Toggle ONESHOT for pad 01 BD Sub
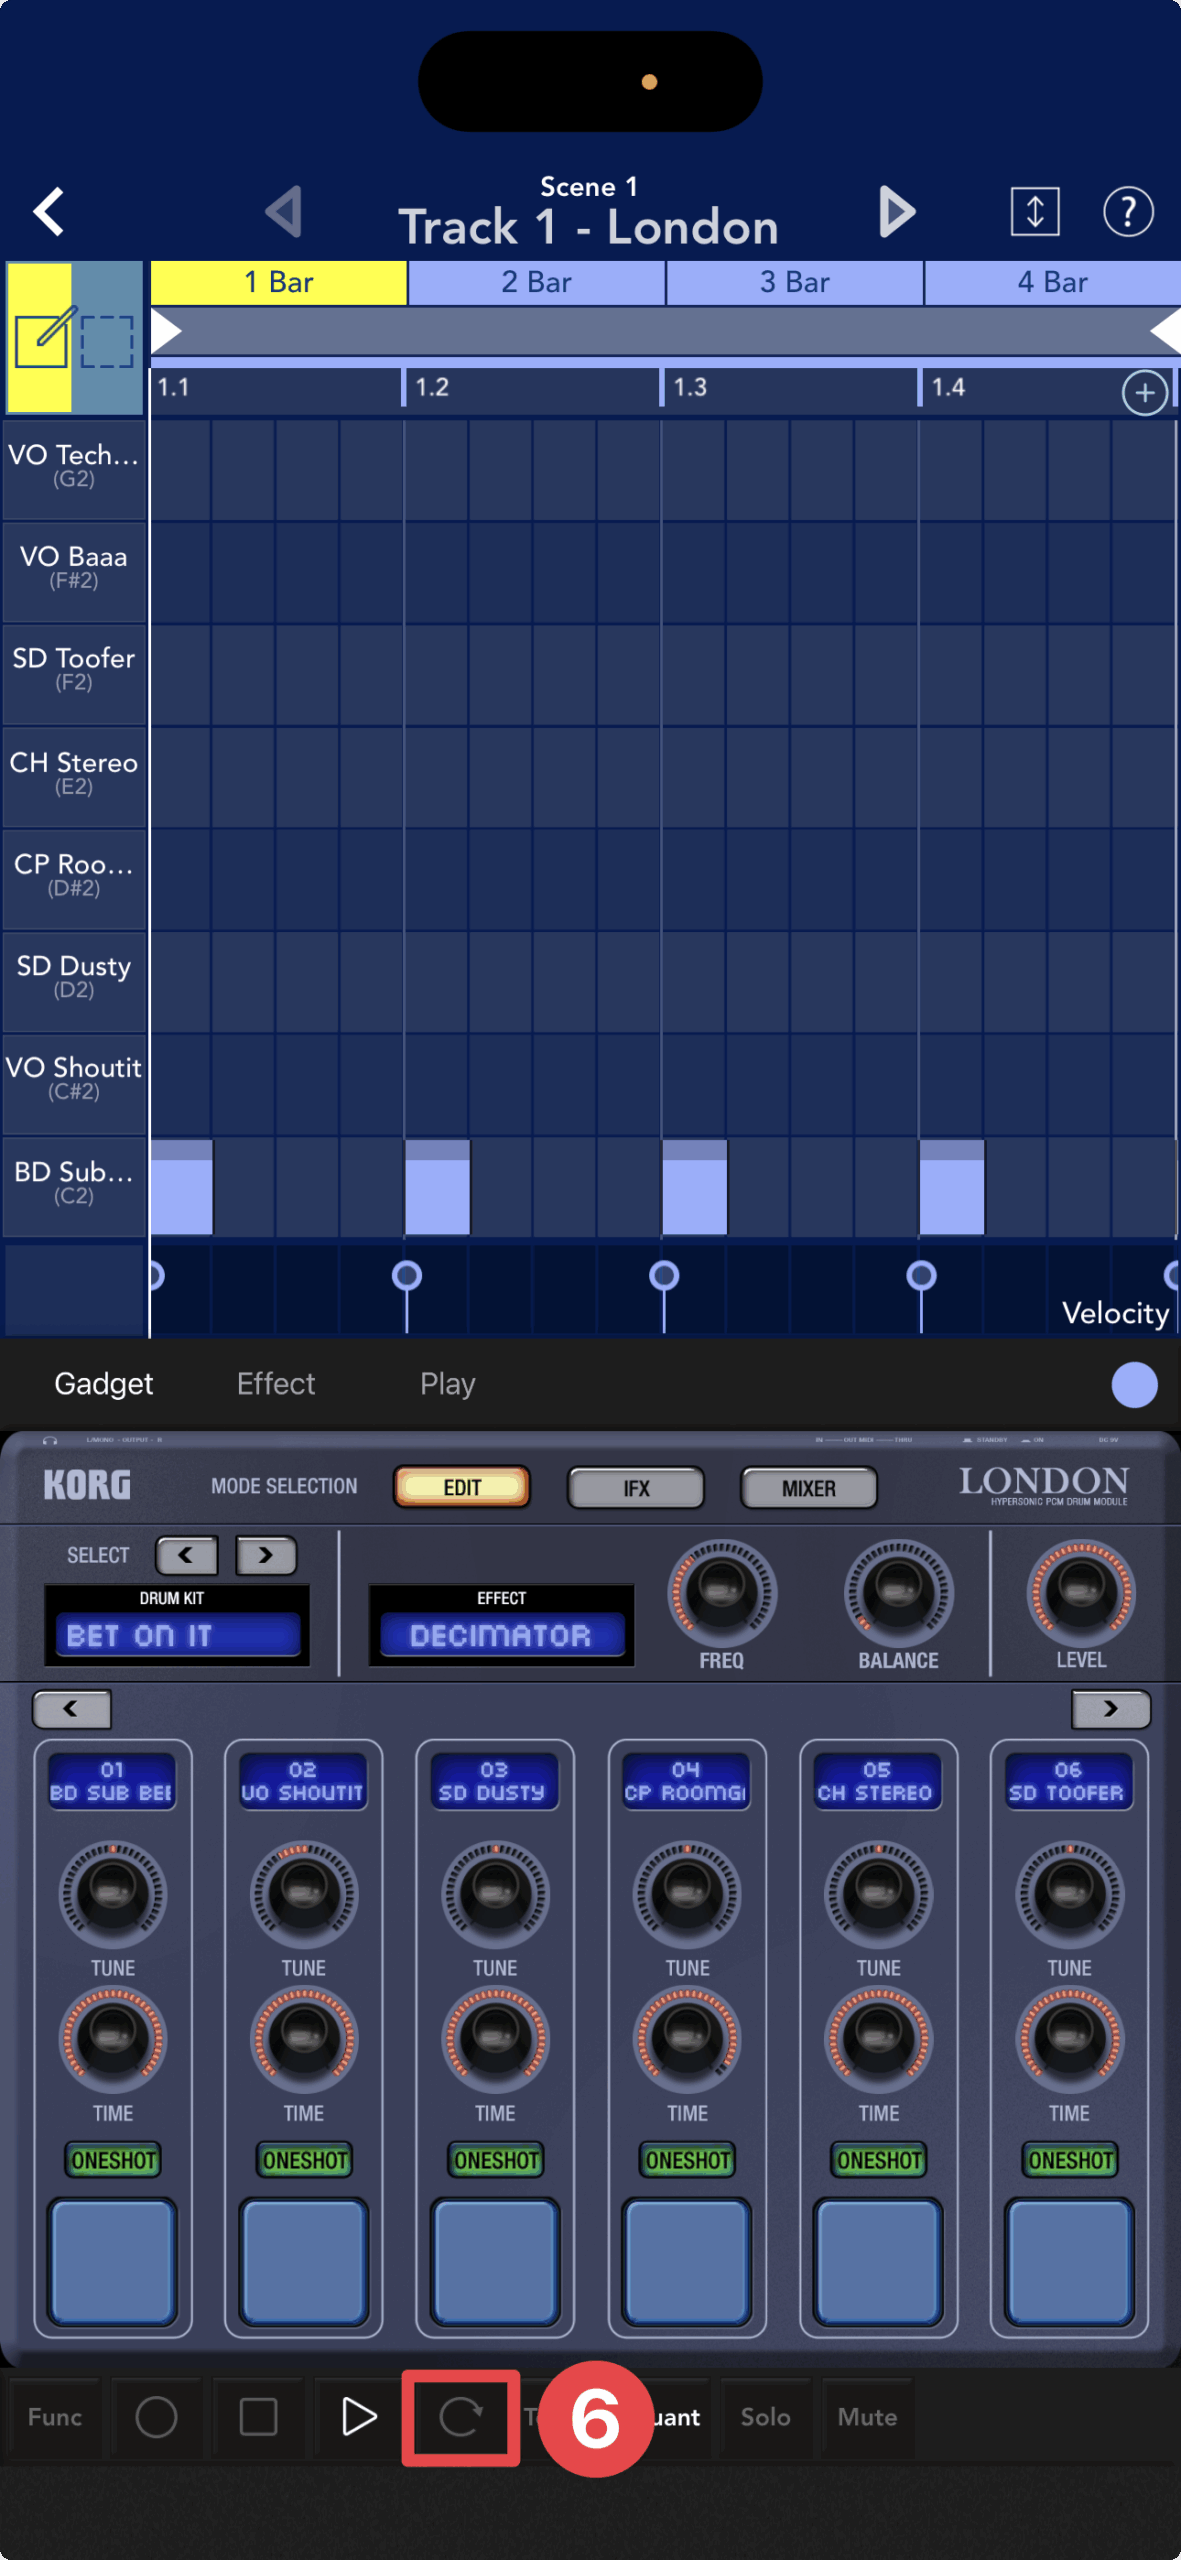Viewport: 1181px width, 2560px height. pyautogui.click(x=113, y=2160)
